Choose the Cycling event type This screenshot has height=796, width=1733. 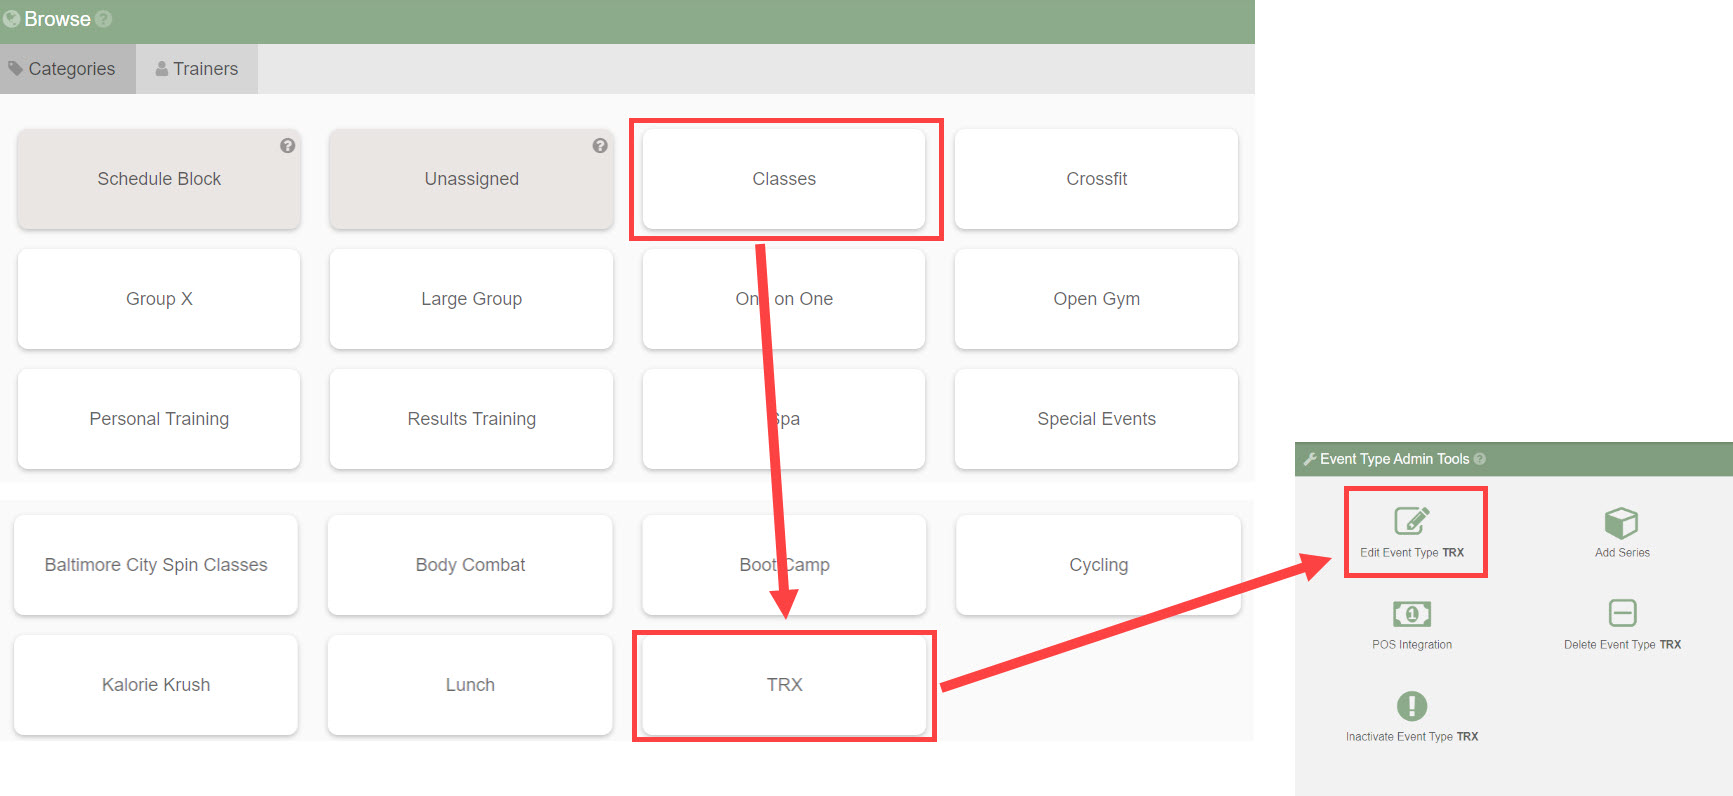(x=1098, y=565)
